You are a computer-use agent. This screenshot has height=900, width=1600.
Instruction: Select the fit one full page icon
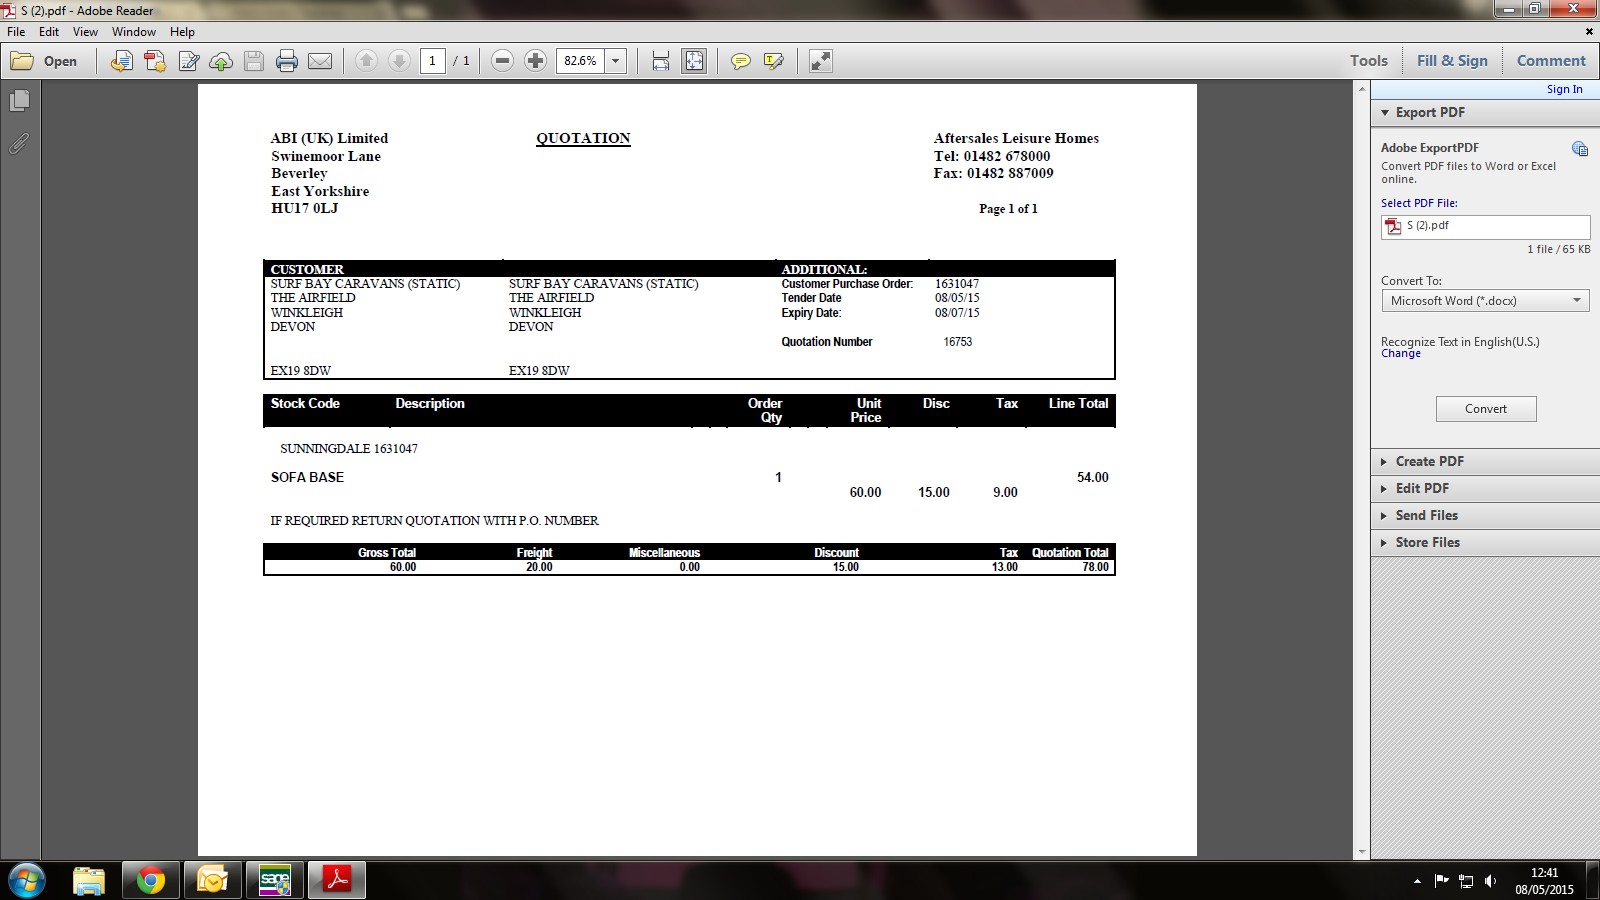[x=694, y=61]
